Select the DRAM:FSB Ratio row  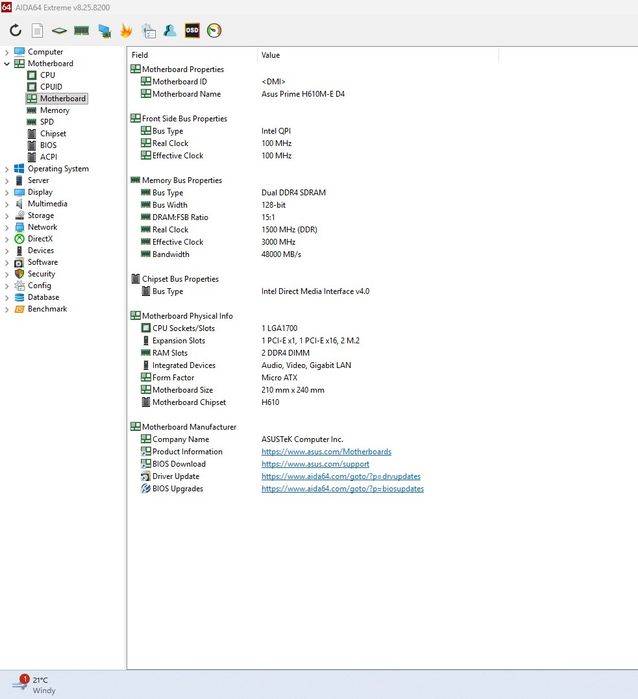tap(208, 217)
